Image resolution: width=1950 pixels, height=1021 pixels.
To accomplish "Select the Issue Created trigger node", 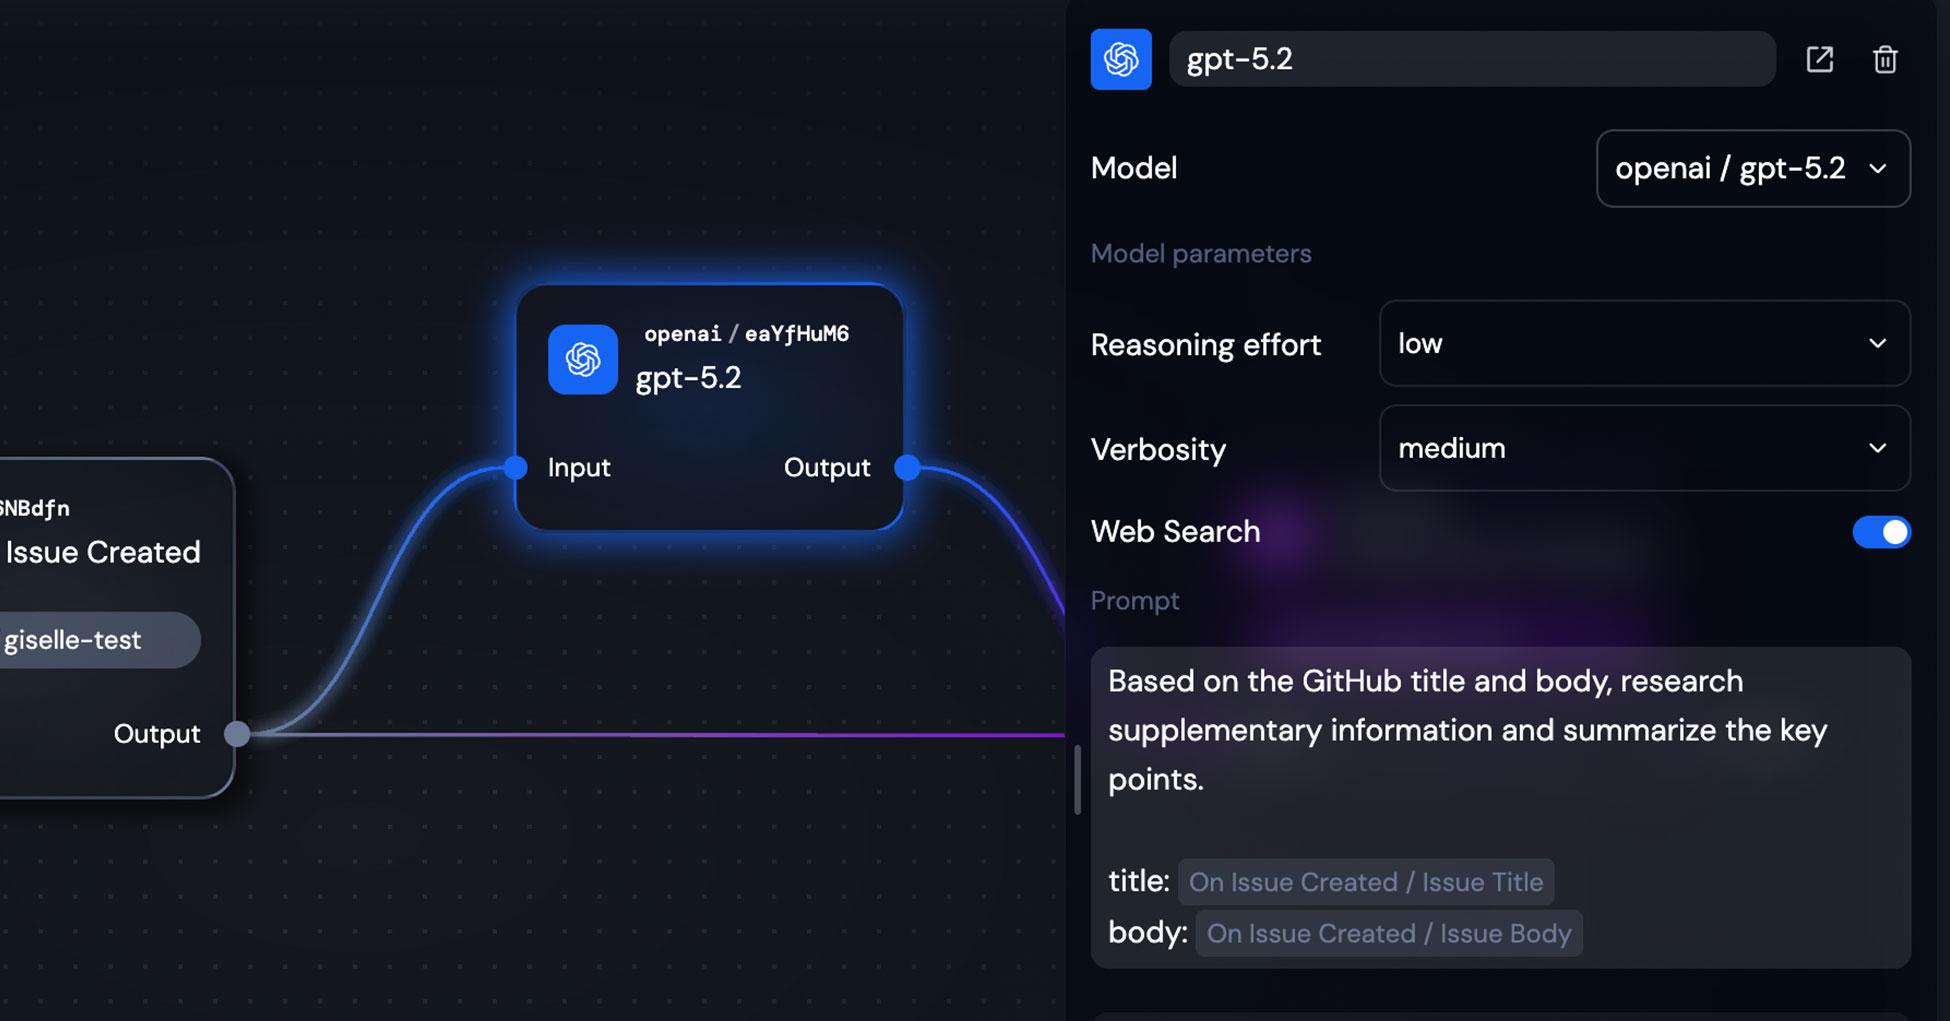I will 103,552.
